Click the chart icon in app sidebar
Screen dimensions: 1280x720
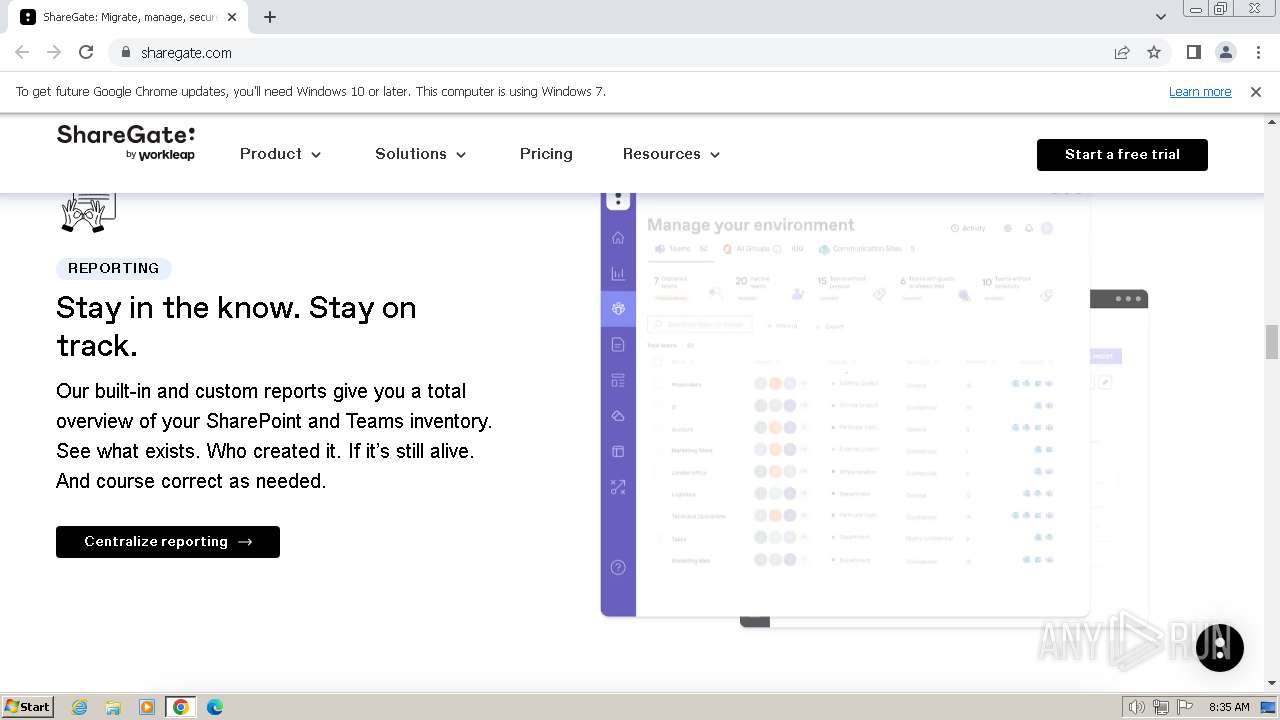[x=618, y=273]
